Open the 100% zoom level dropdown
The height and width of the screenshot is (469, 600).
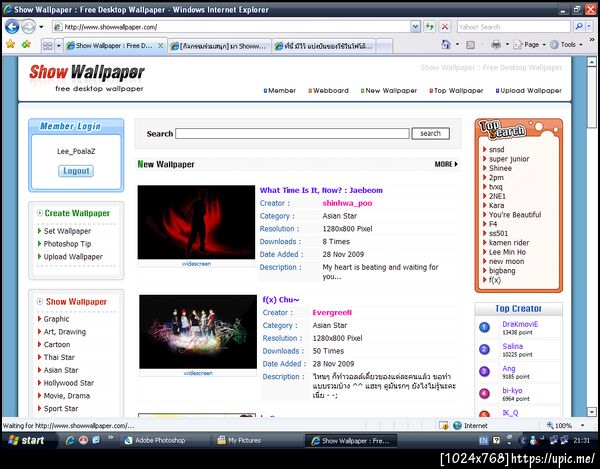click(x=582, y=425)
